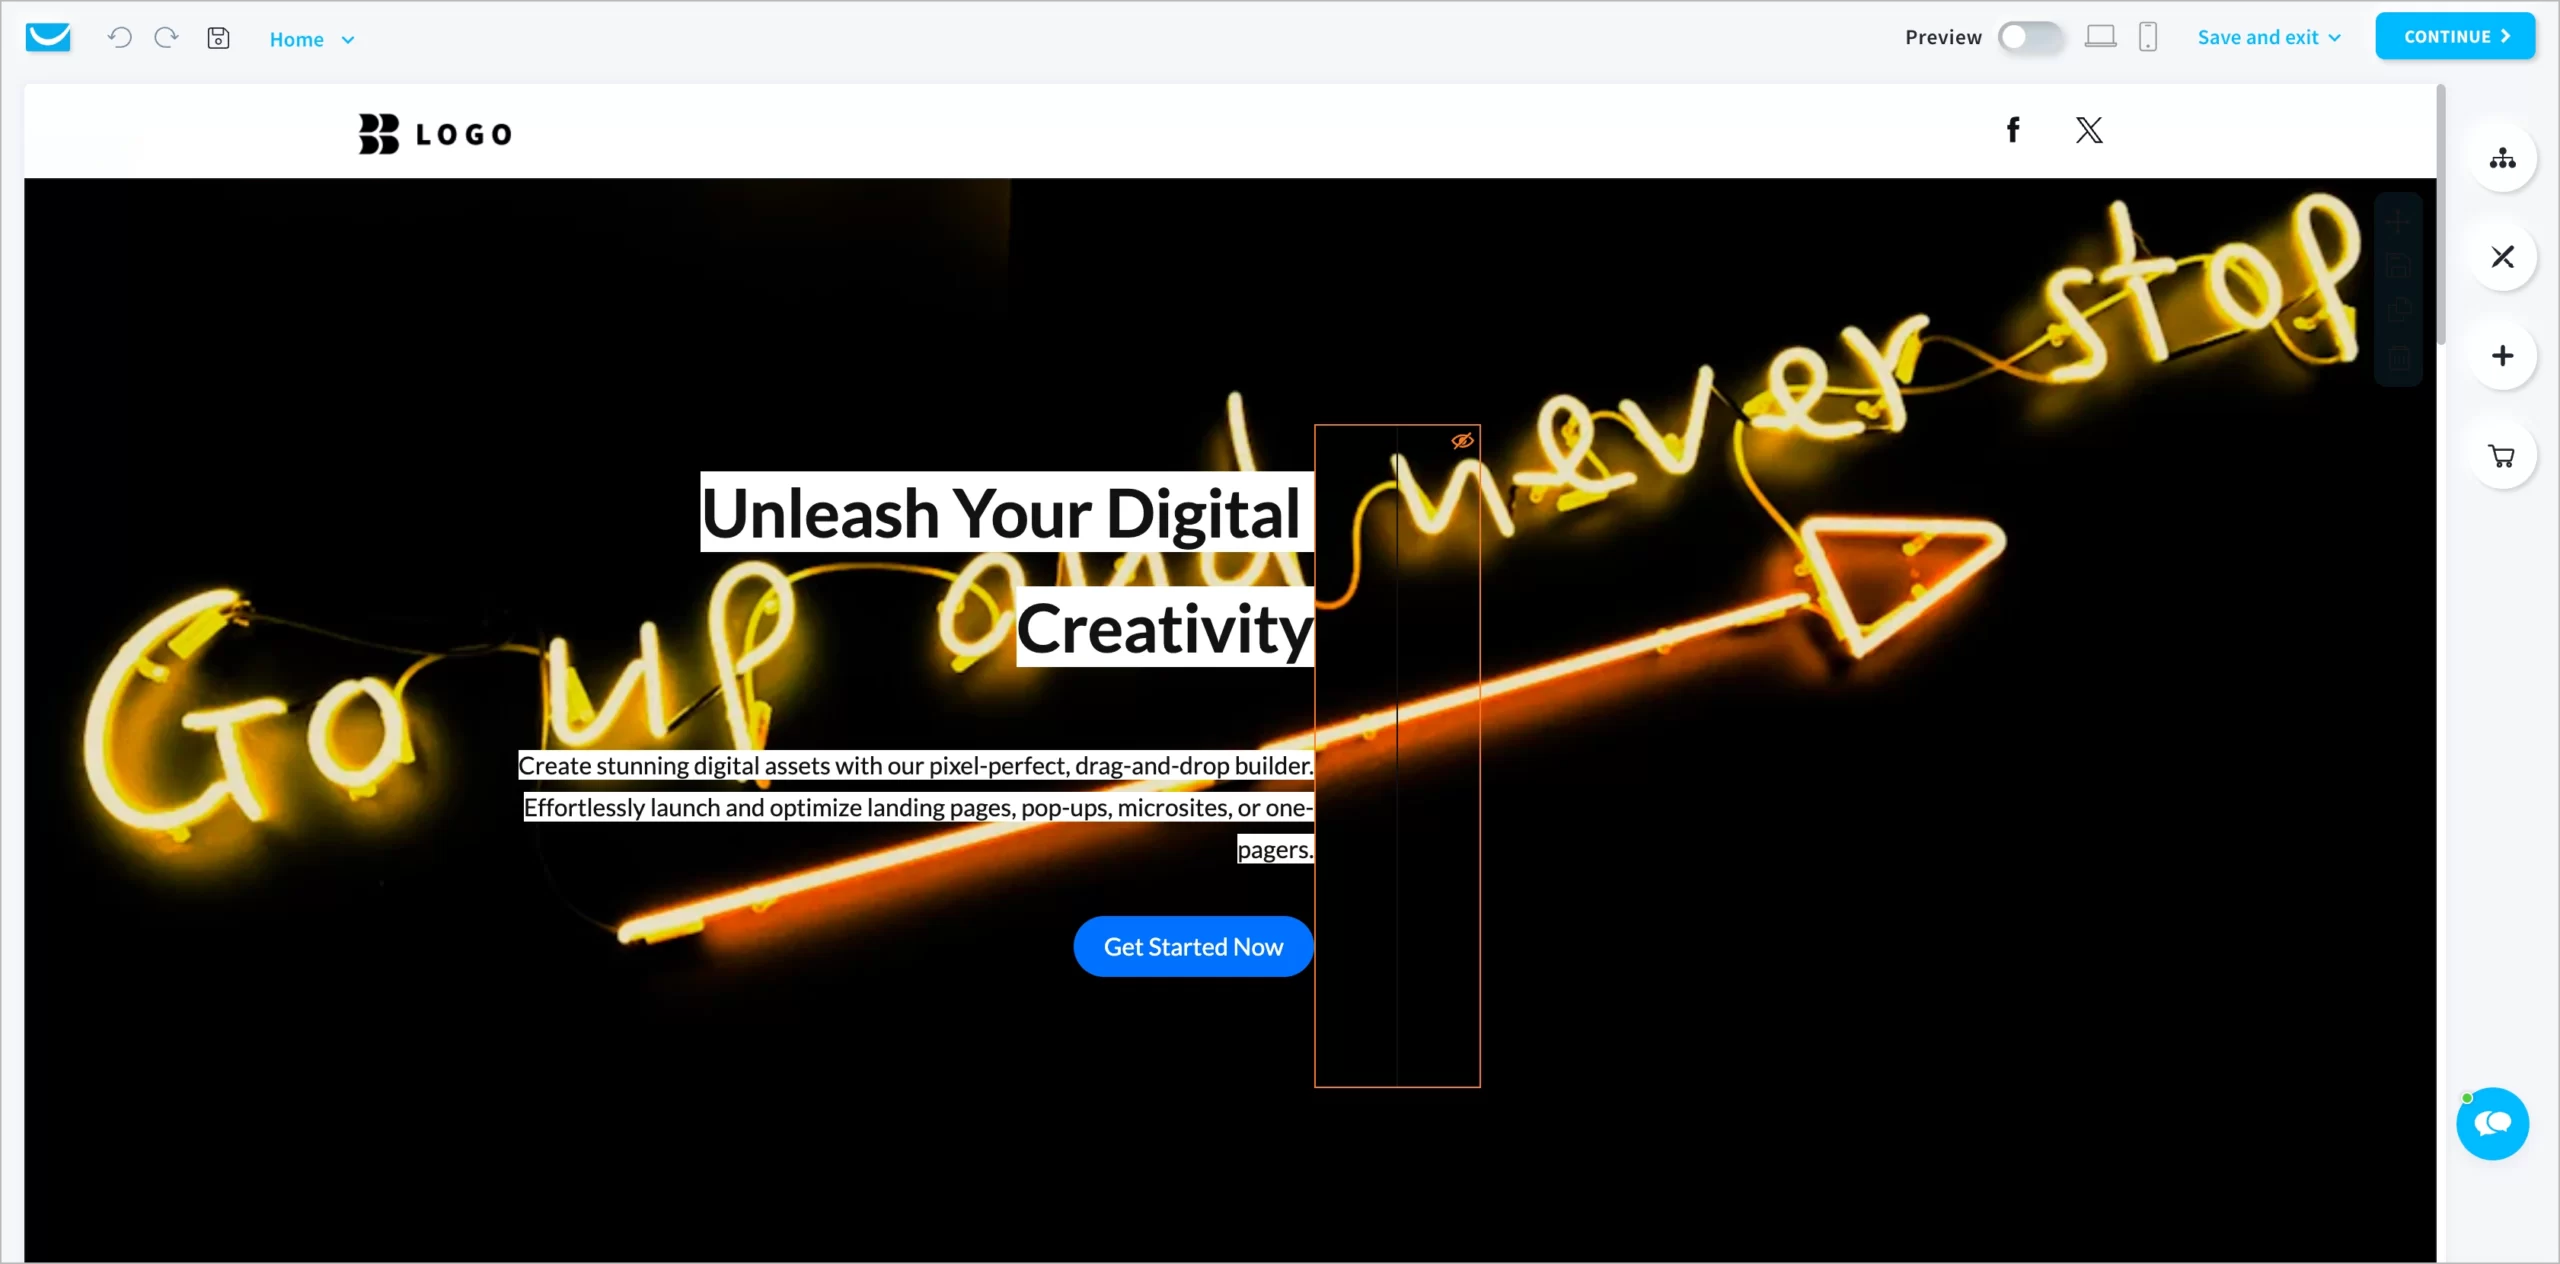Click the Facebook icon in header
Screen dimensions: 2560x1264
coord(2013,130)
